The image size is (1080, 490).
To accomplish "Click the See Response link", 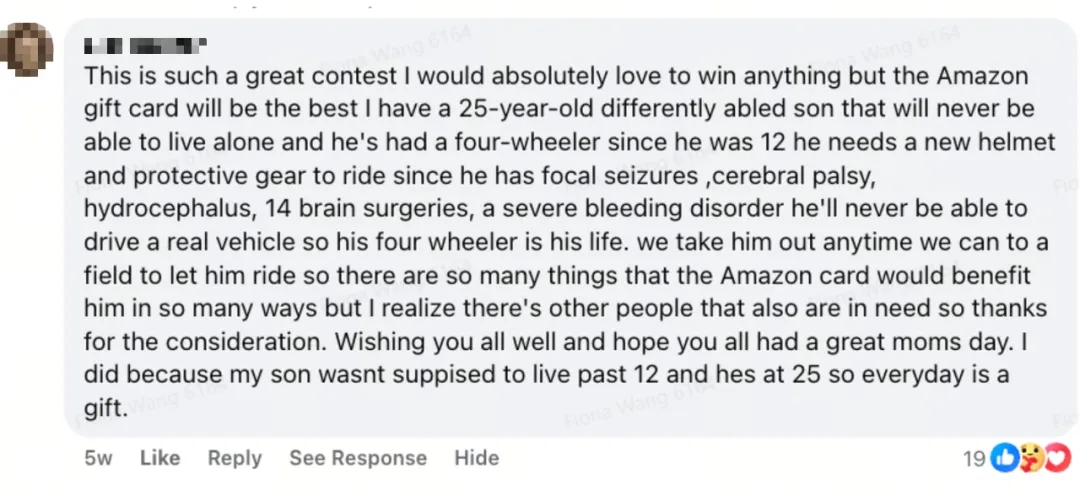I will 357,458.
